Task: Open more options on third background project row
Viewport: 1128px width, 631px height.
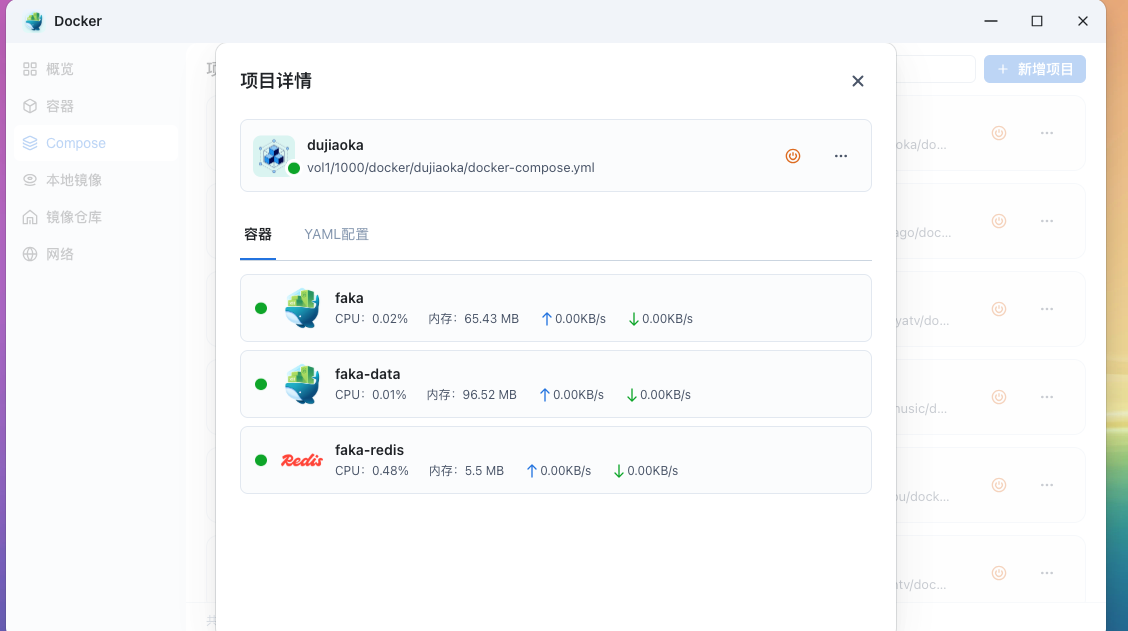Action: 1047,309
